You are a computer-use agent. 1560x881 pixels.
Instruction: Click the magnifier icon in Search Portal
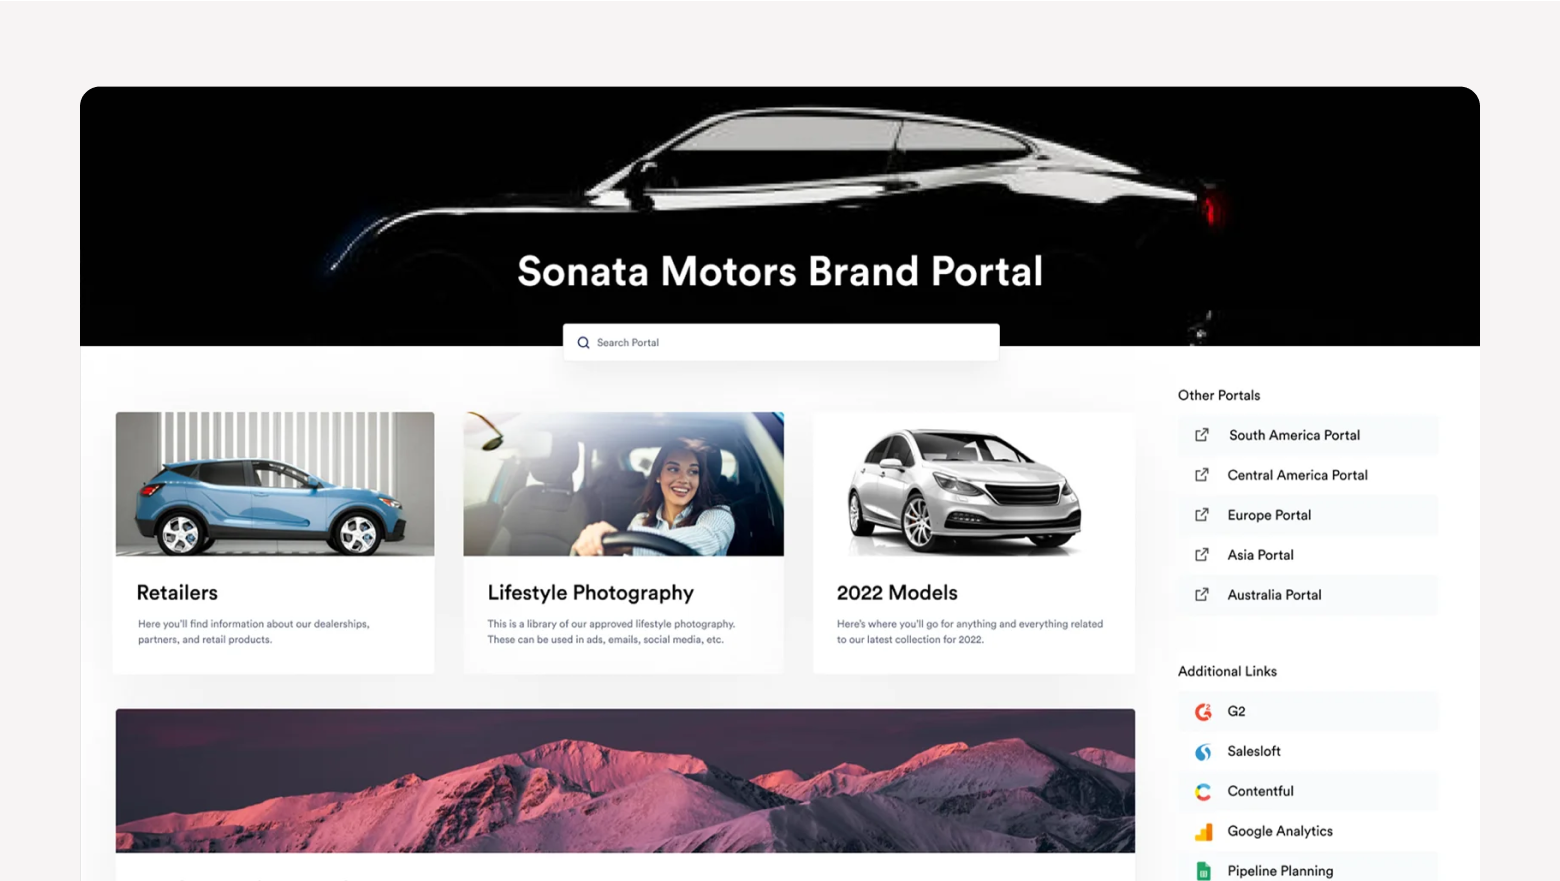click(x=583, y=342)
